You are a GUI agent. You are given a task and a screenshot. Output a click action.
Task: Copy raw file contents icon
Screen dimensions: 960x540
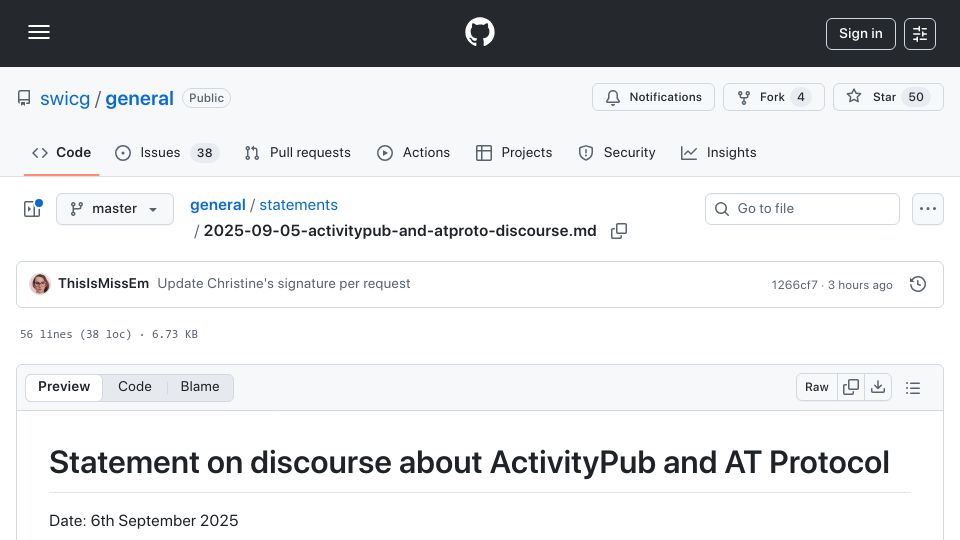[x=850, y=387]
